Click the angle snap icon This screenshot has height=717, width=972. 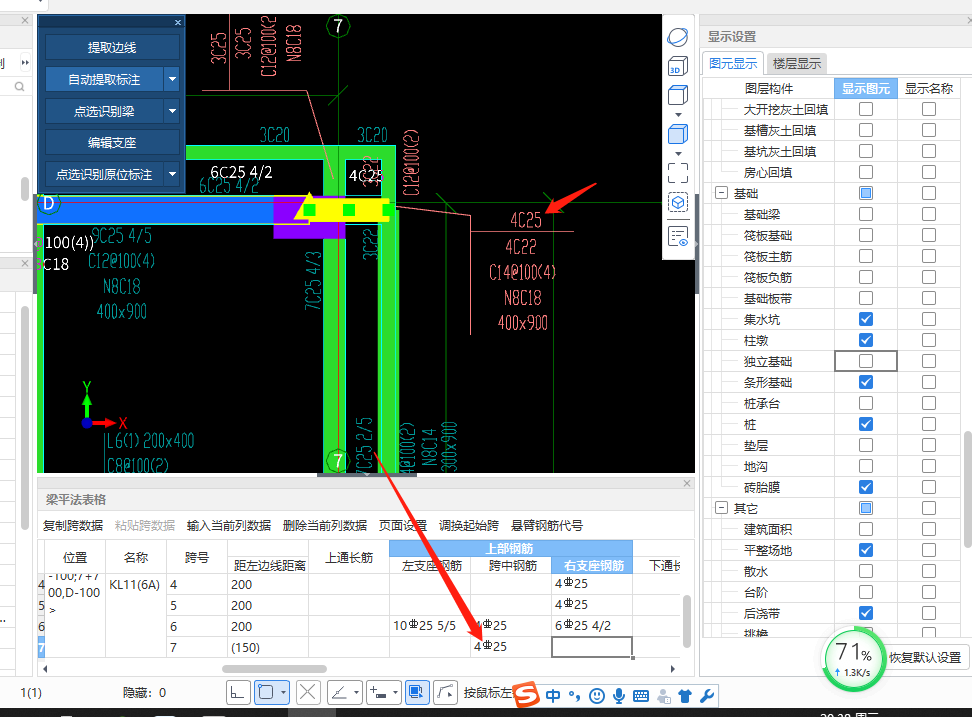(339, 692)
